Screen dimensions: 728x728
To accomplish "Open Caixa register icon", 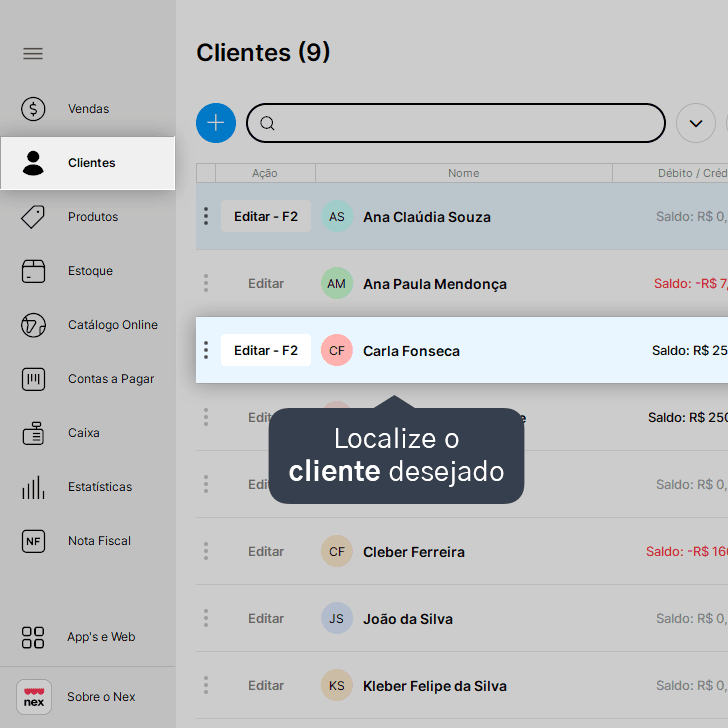I will (x=33, y=433).
